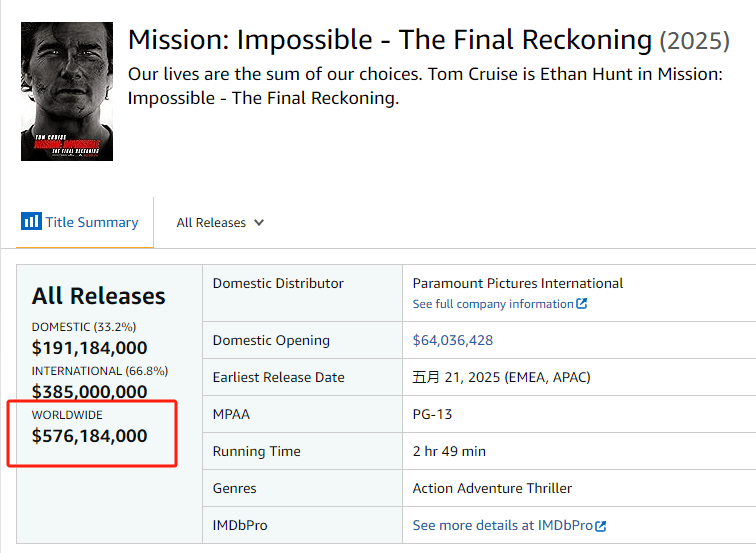
Task: Open See more details at IMDbPro link
Action: point(509,525)
